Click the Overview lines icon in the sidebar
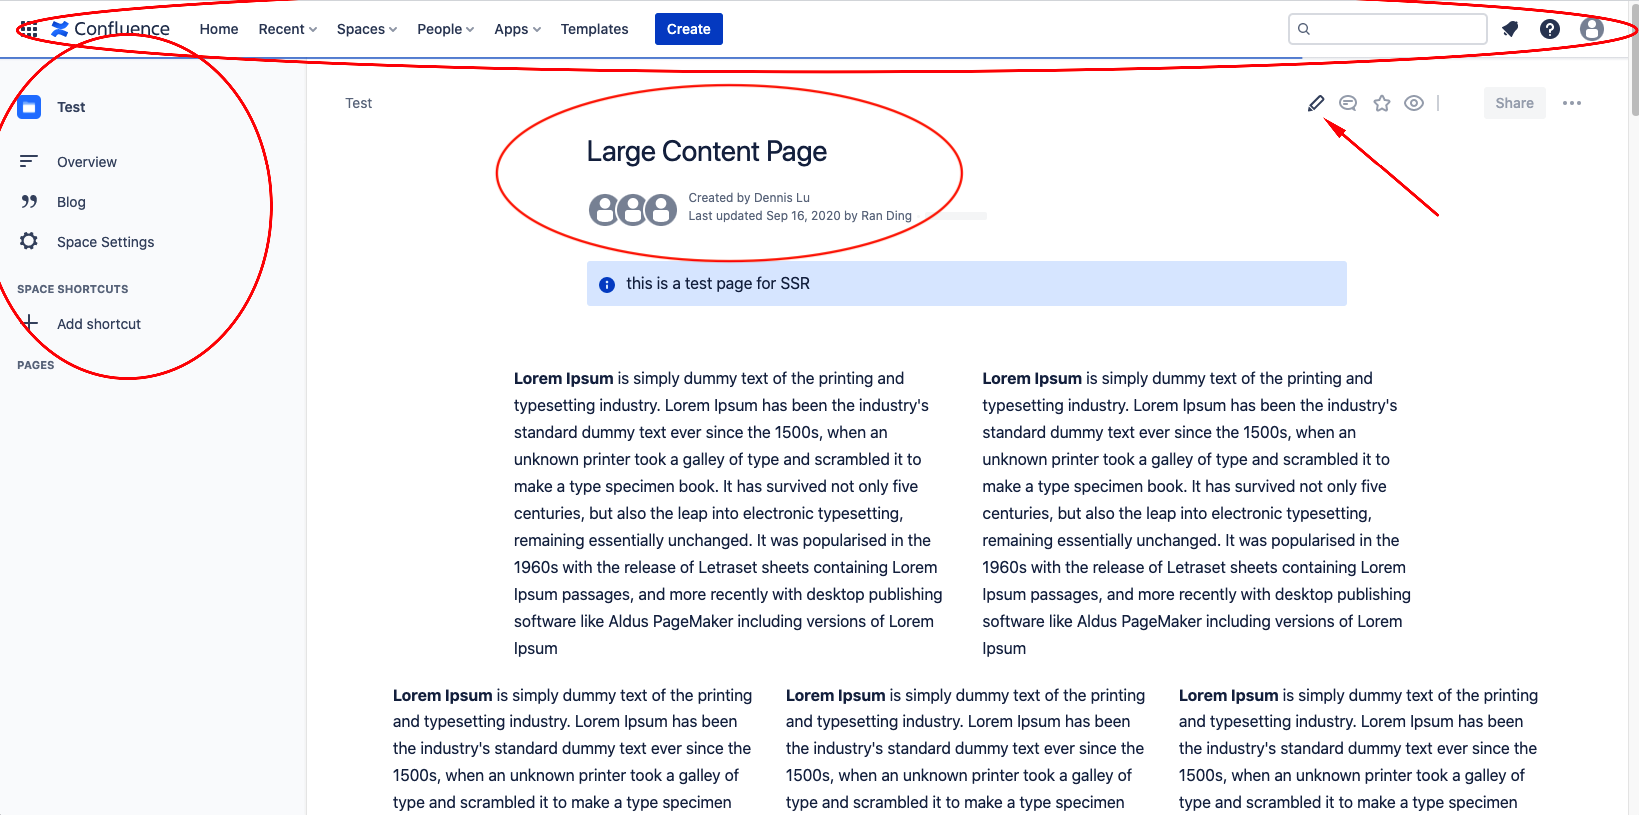The height and width of the screenshot is (815, 1639). pos(29,161)
